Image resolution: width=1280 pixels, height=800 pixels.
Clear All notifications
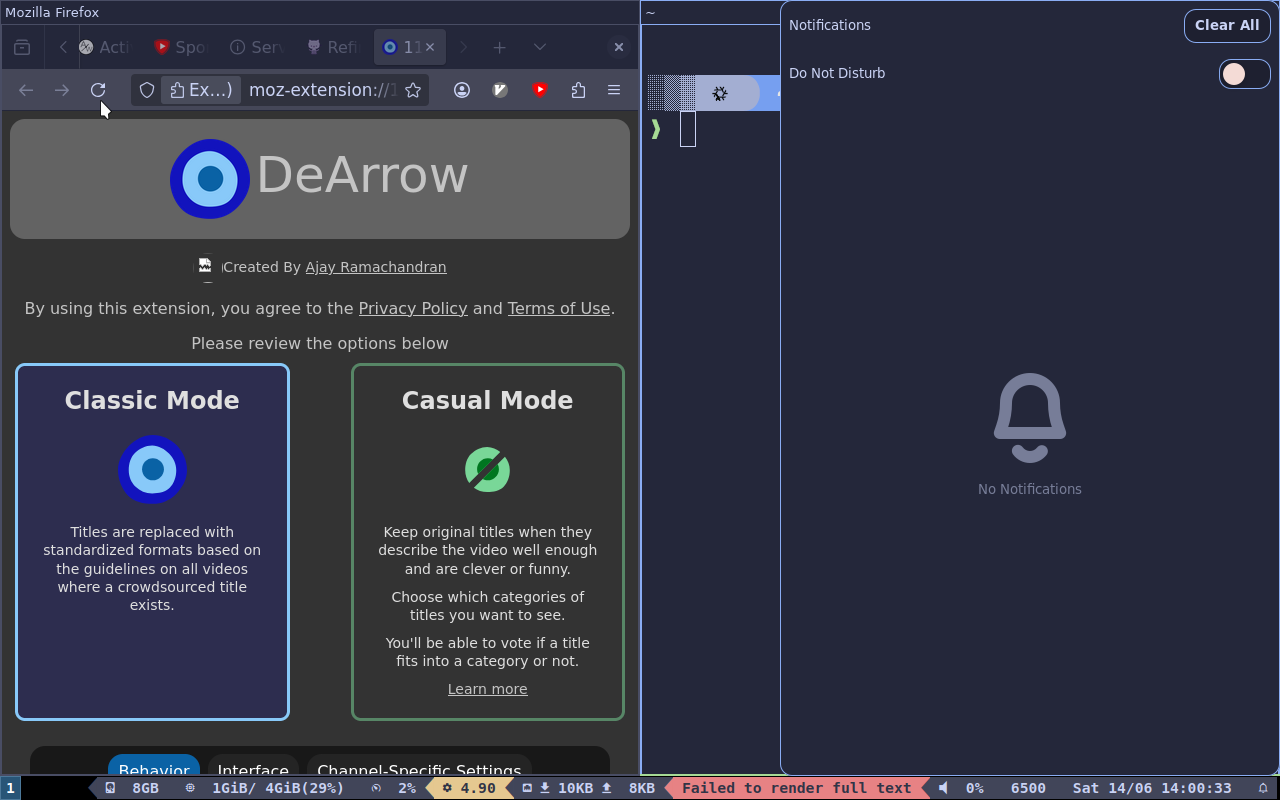(x=1227, y=25)
